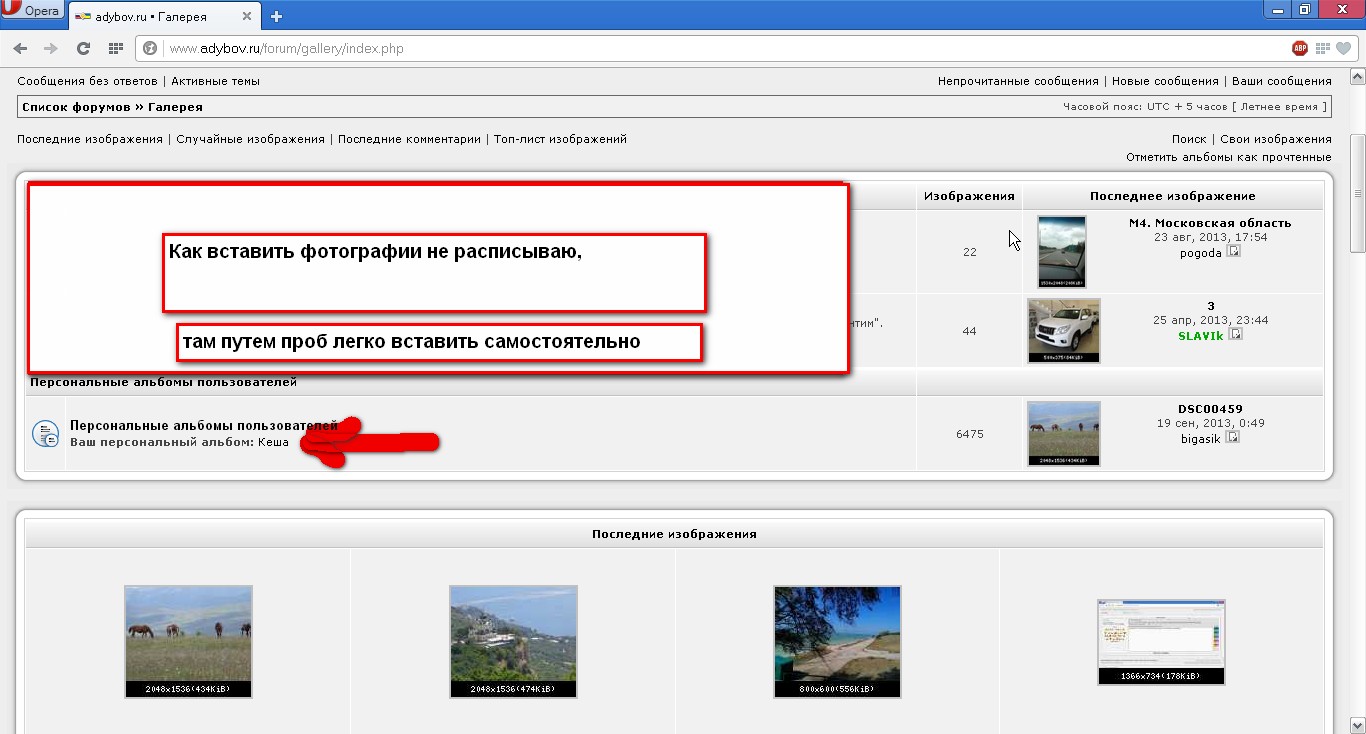Click the Adblock Plus ABP icon
Screen dimensions: 1366x734
point(1300,48)
